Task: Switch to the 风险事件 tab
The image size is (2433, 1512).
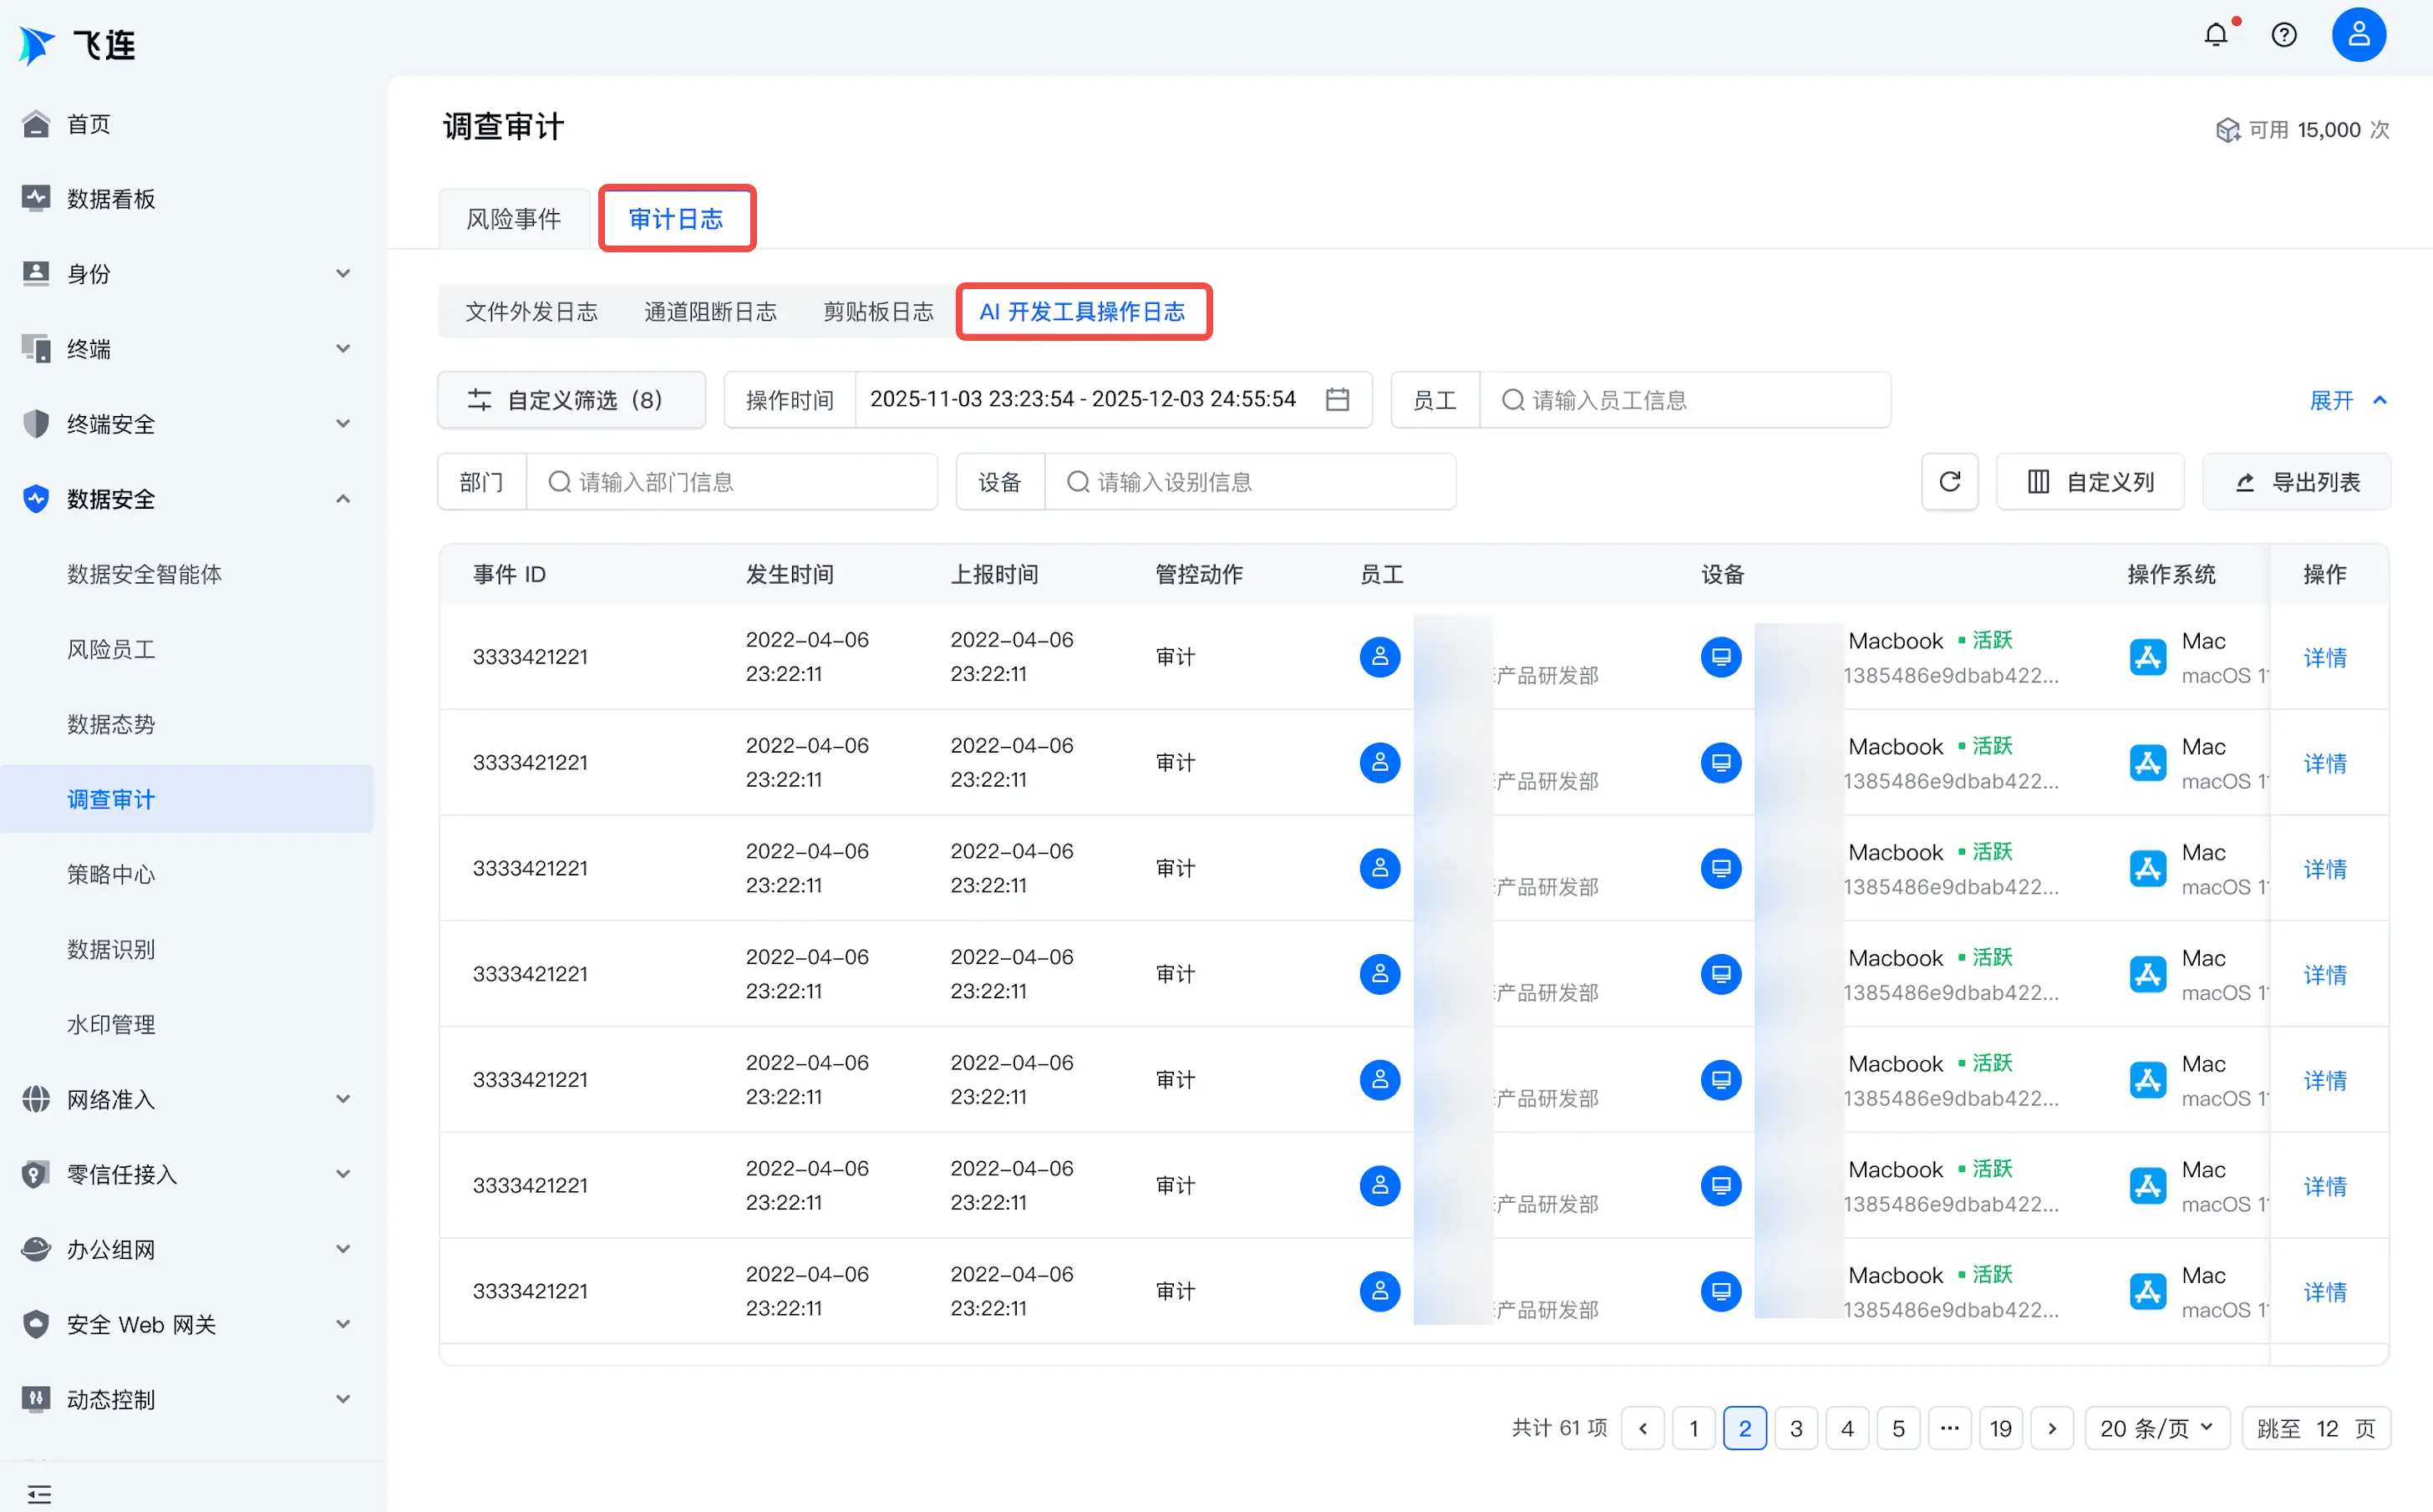Action: 514,219
